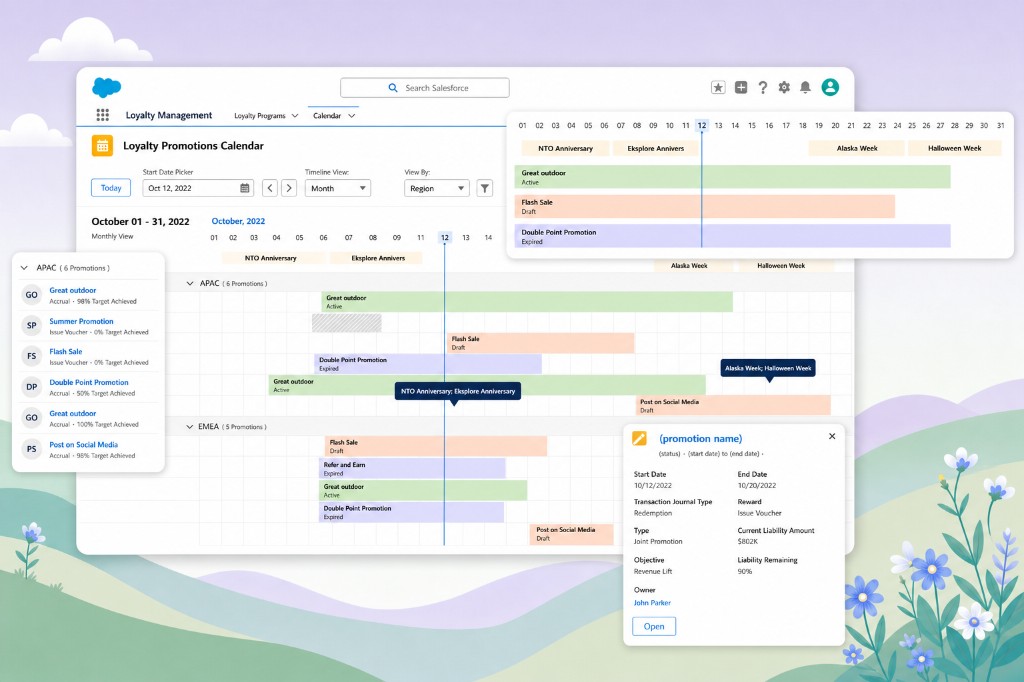Viewport: 1024px width, 682px height.
Task: Open the user profile avatar
Action: pyautogui.click(x=830, y=88)
